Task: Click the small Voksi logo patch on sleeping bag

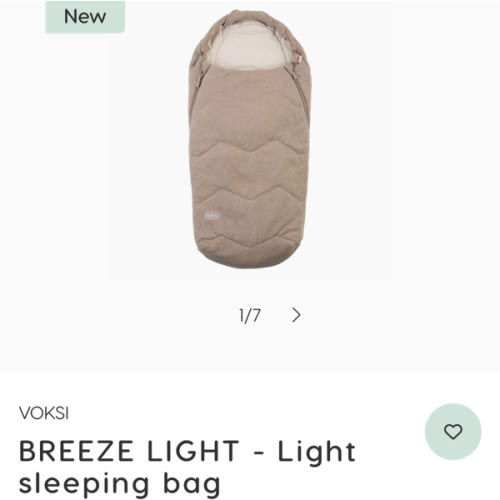Action: click(212, 215)
